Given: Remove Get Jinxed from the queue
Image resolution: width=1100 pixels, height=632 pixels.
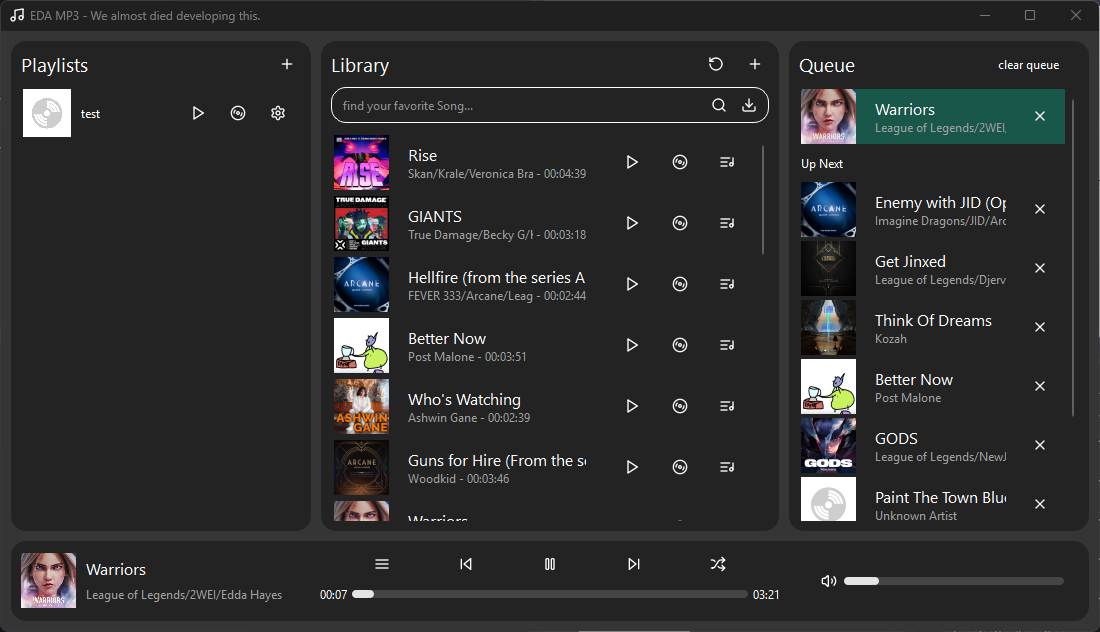Looking at the screenshot, I should click(1040, 268).
